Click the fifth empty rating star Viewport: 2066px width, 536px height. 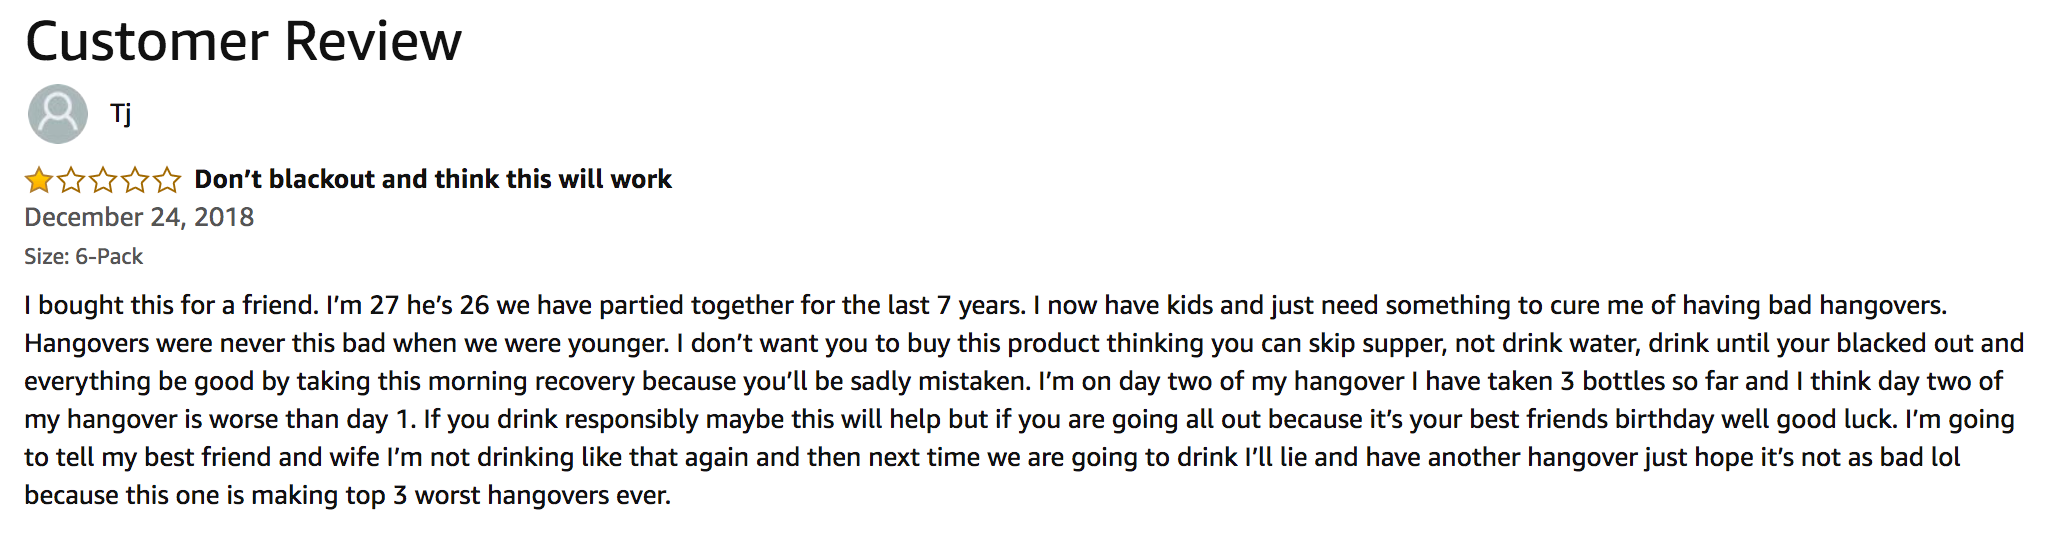(x=167, y=180)
